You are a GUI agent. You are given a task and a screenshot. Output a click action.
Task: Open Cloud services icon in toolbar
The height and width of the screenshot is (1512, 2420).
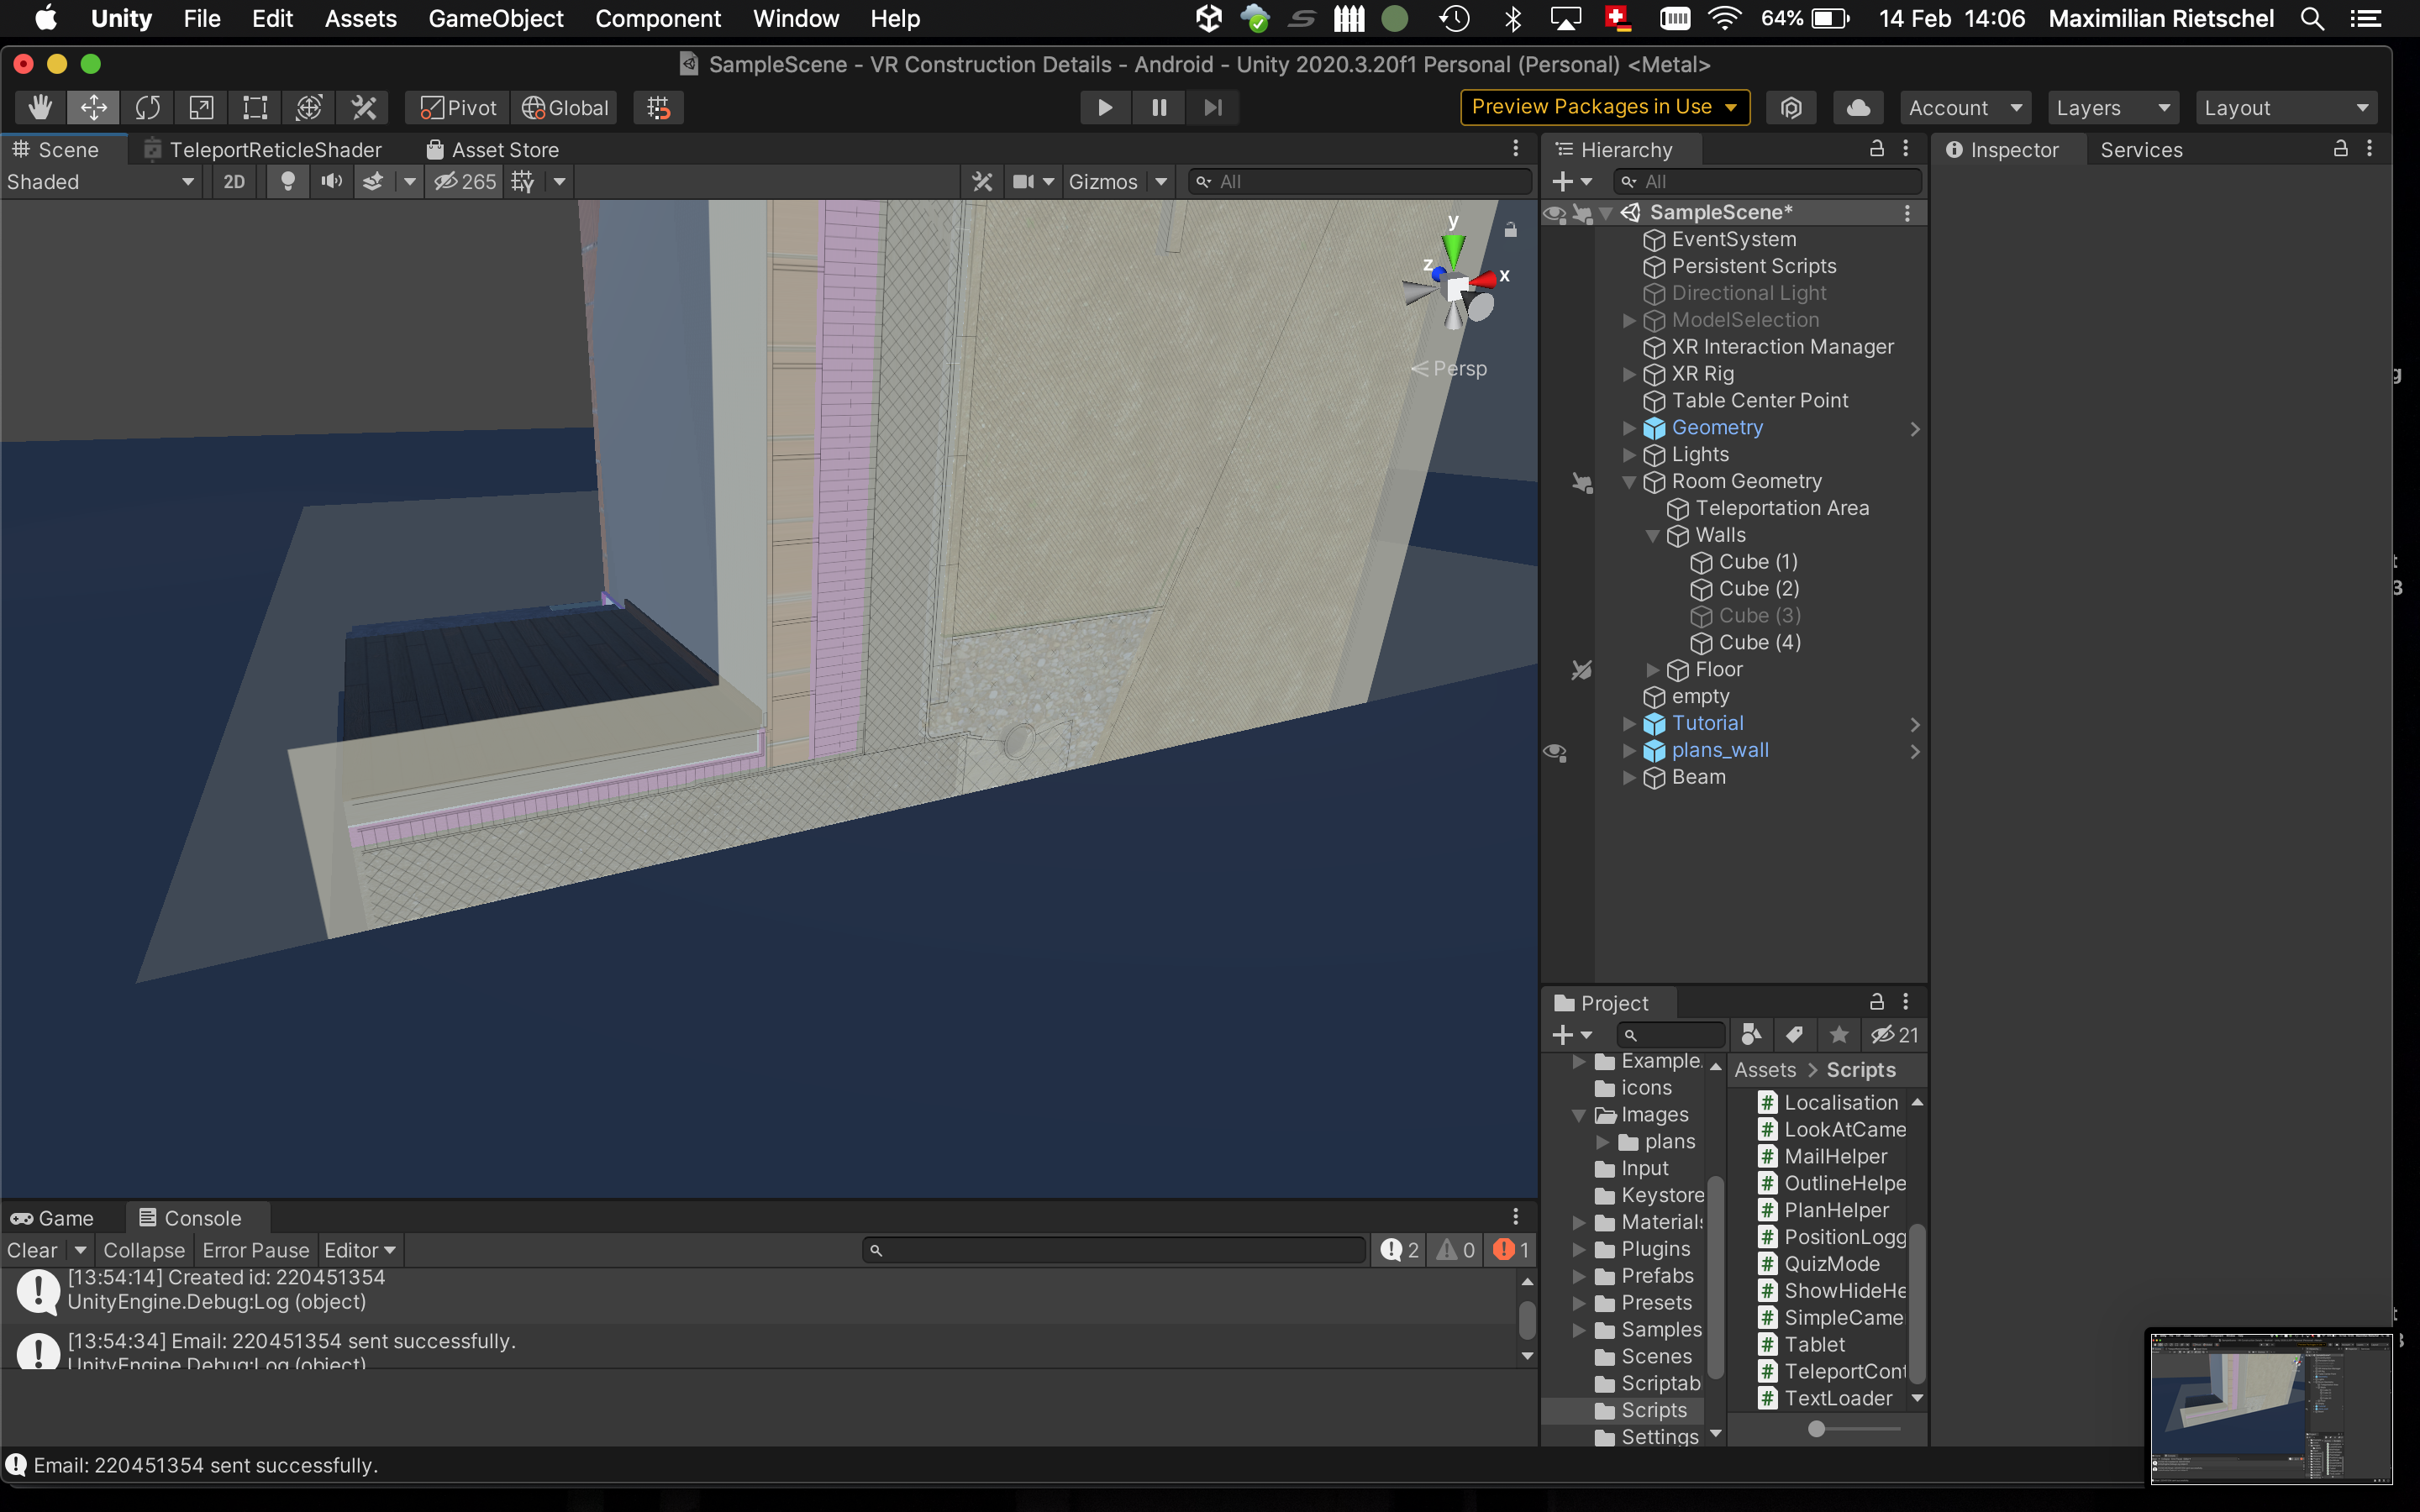pyautogui.click(x=1857, y=108)
